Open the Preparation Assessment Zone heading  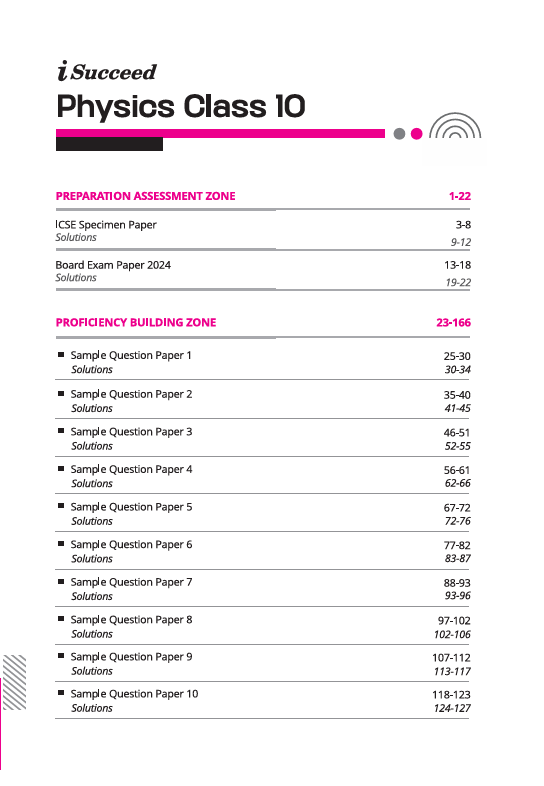coord(145,196)
